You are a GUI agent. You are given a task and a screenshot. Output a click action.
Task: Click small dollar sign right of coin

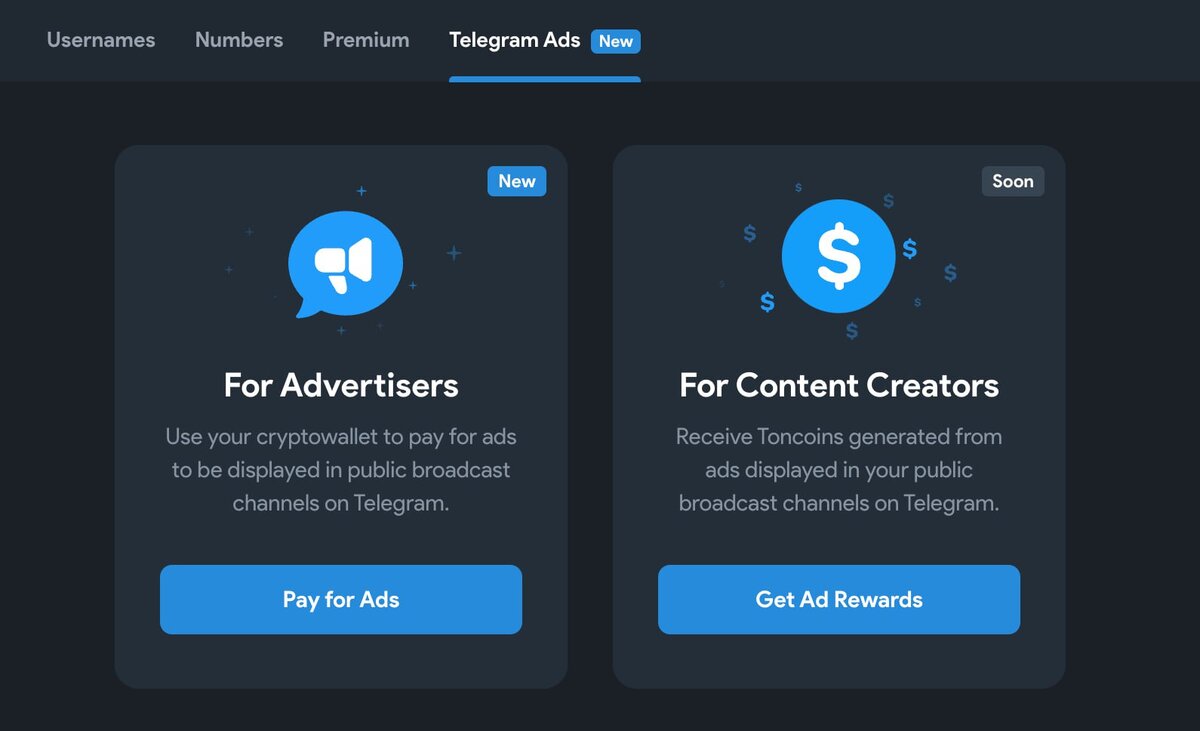click(x=910, y=248)
